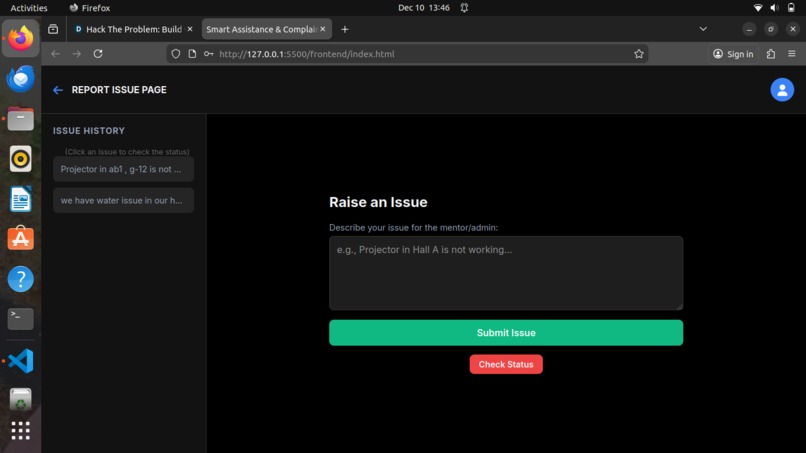Open new browser tab
Viewport: 806px width, 453px height.
(x=345, y=29)
